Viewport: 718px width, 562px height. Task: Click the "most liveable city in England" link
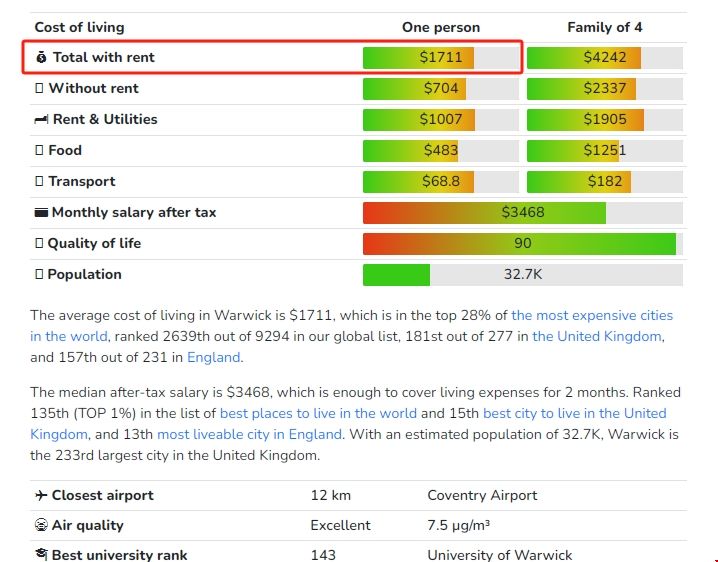(249, 434)
